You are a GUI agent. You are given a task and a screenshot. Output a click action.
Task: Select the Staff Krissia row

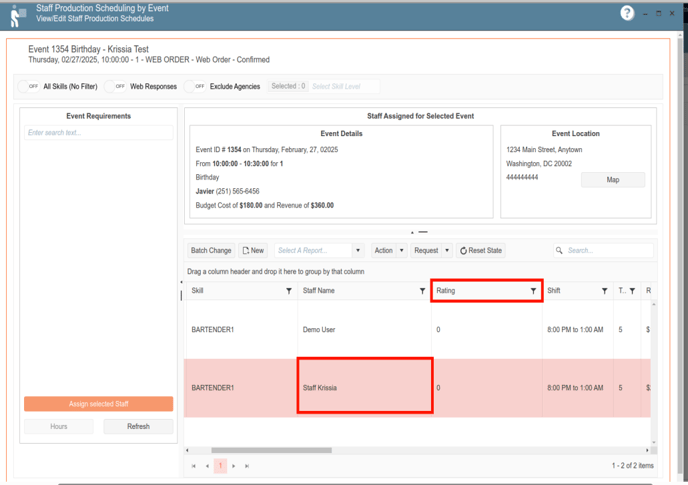(x=365, y=387)
